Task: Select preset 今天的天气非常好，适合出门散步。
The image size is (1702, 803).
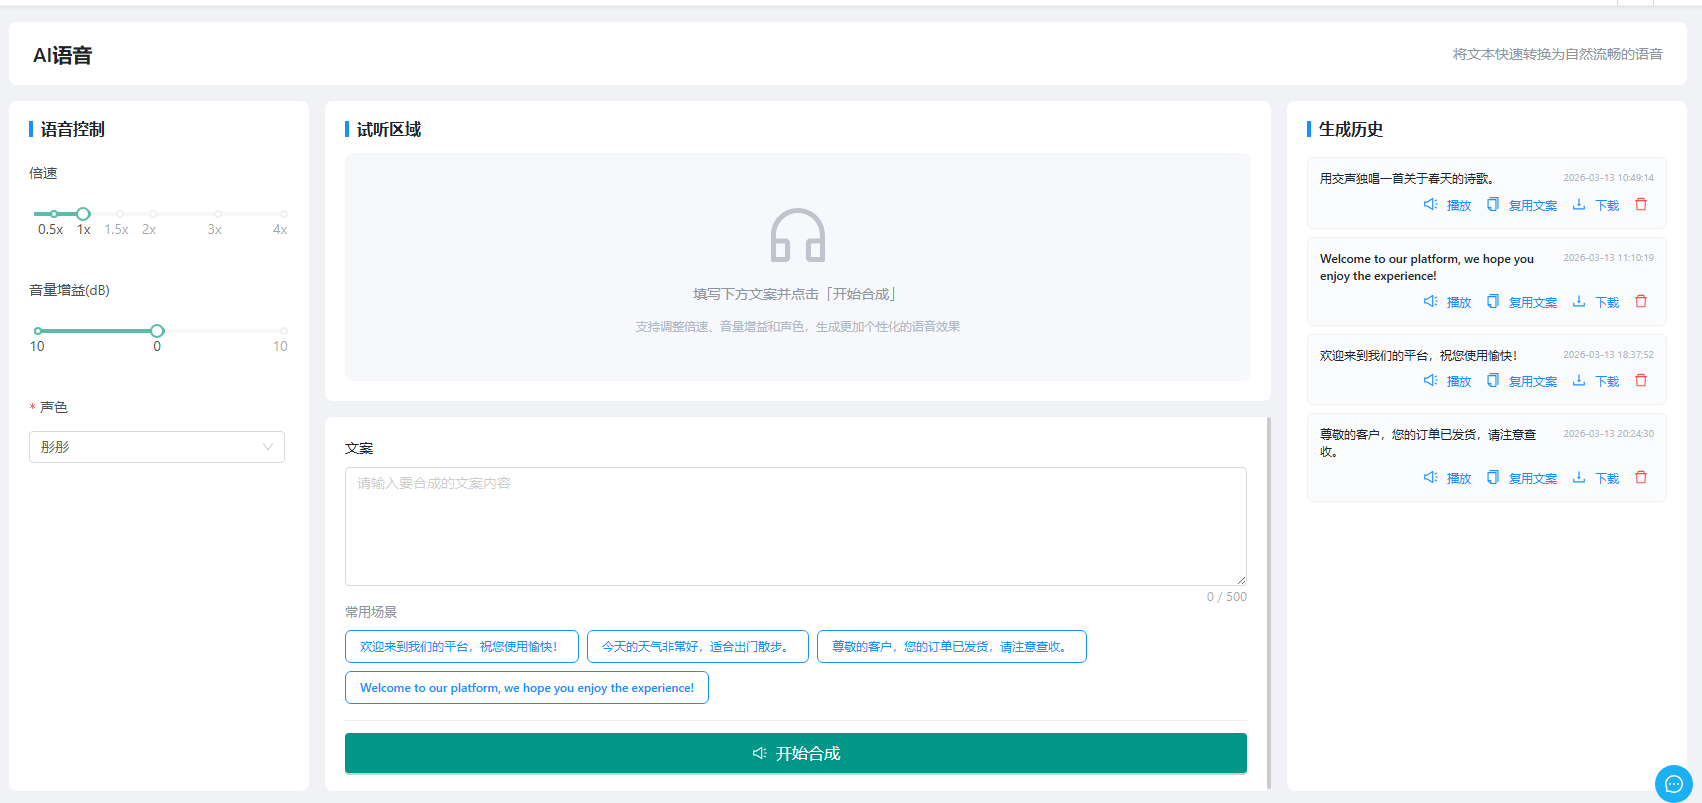Action: click(x=697, y=647)
